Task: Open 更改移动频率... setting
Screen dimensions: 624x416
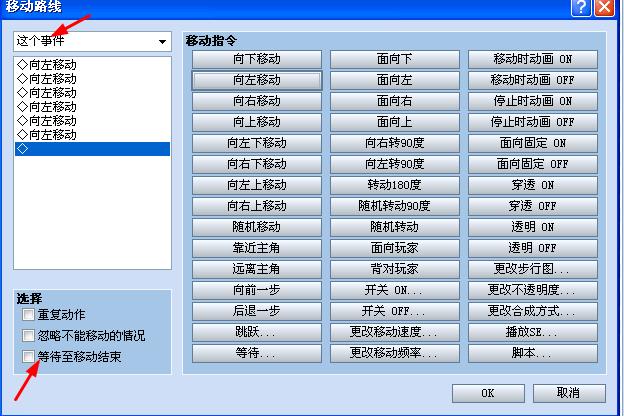Action: coord(395,353)
